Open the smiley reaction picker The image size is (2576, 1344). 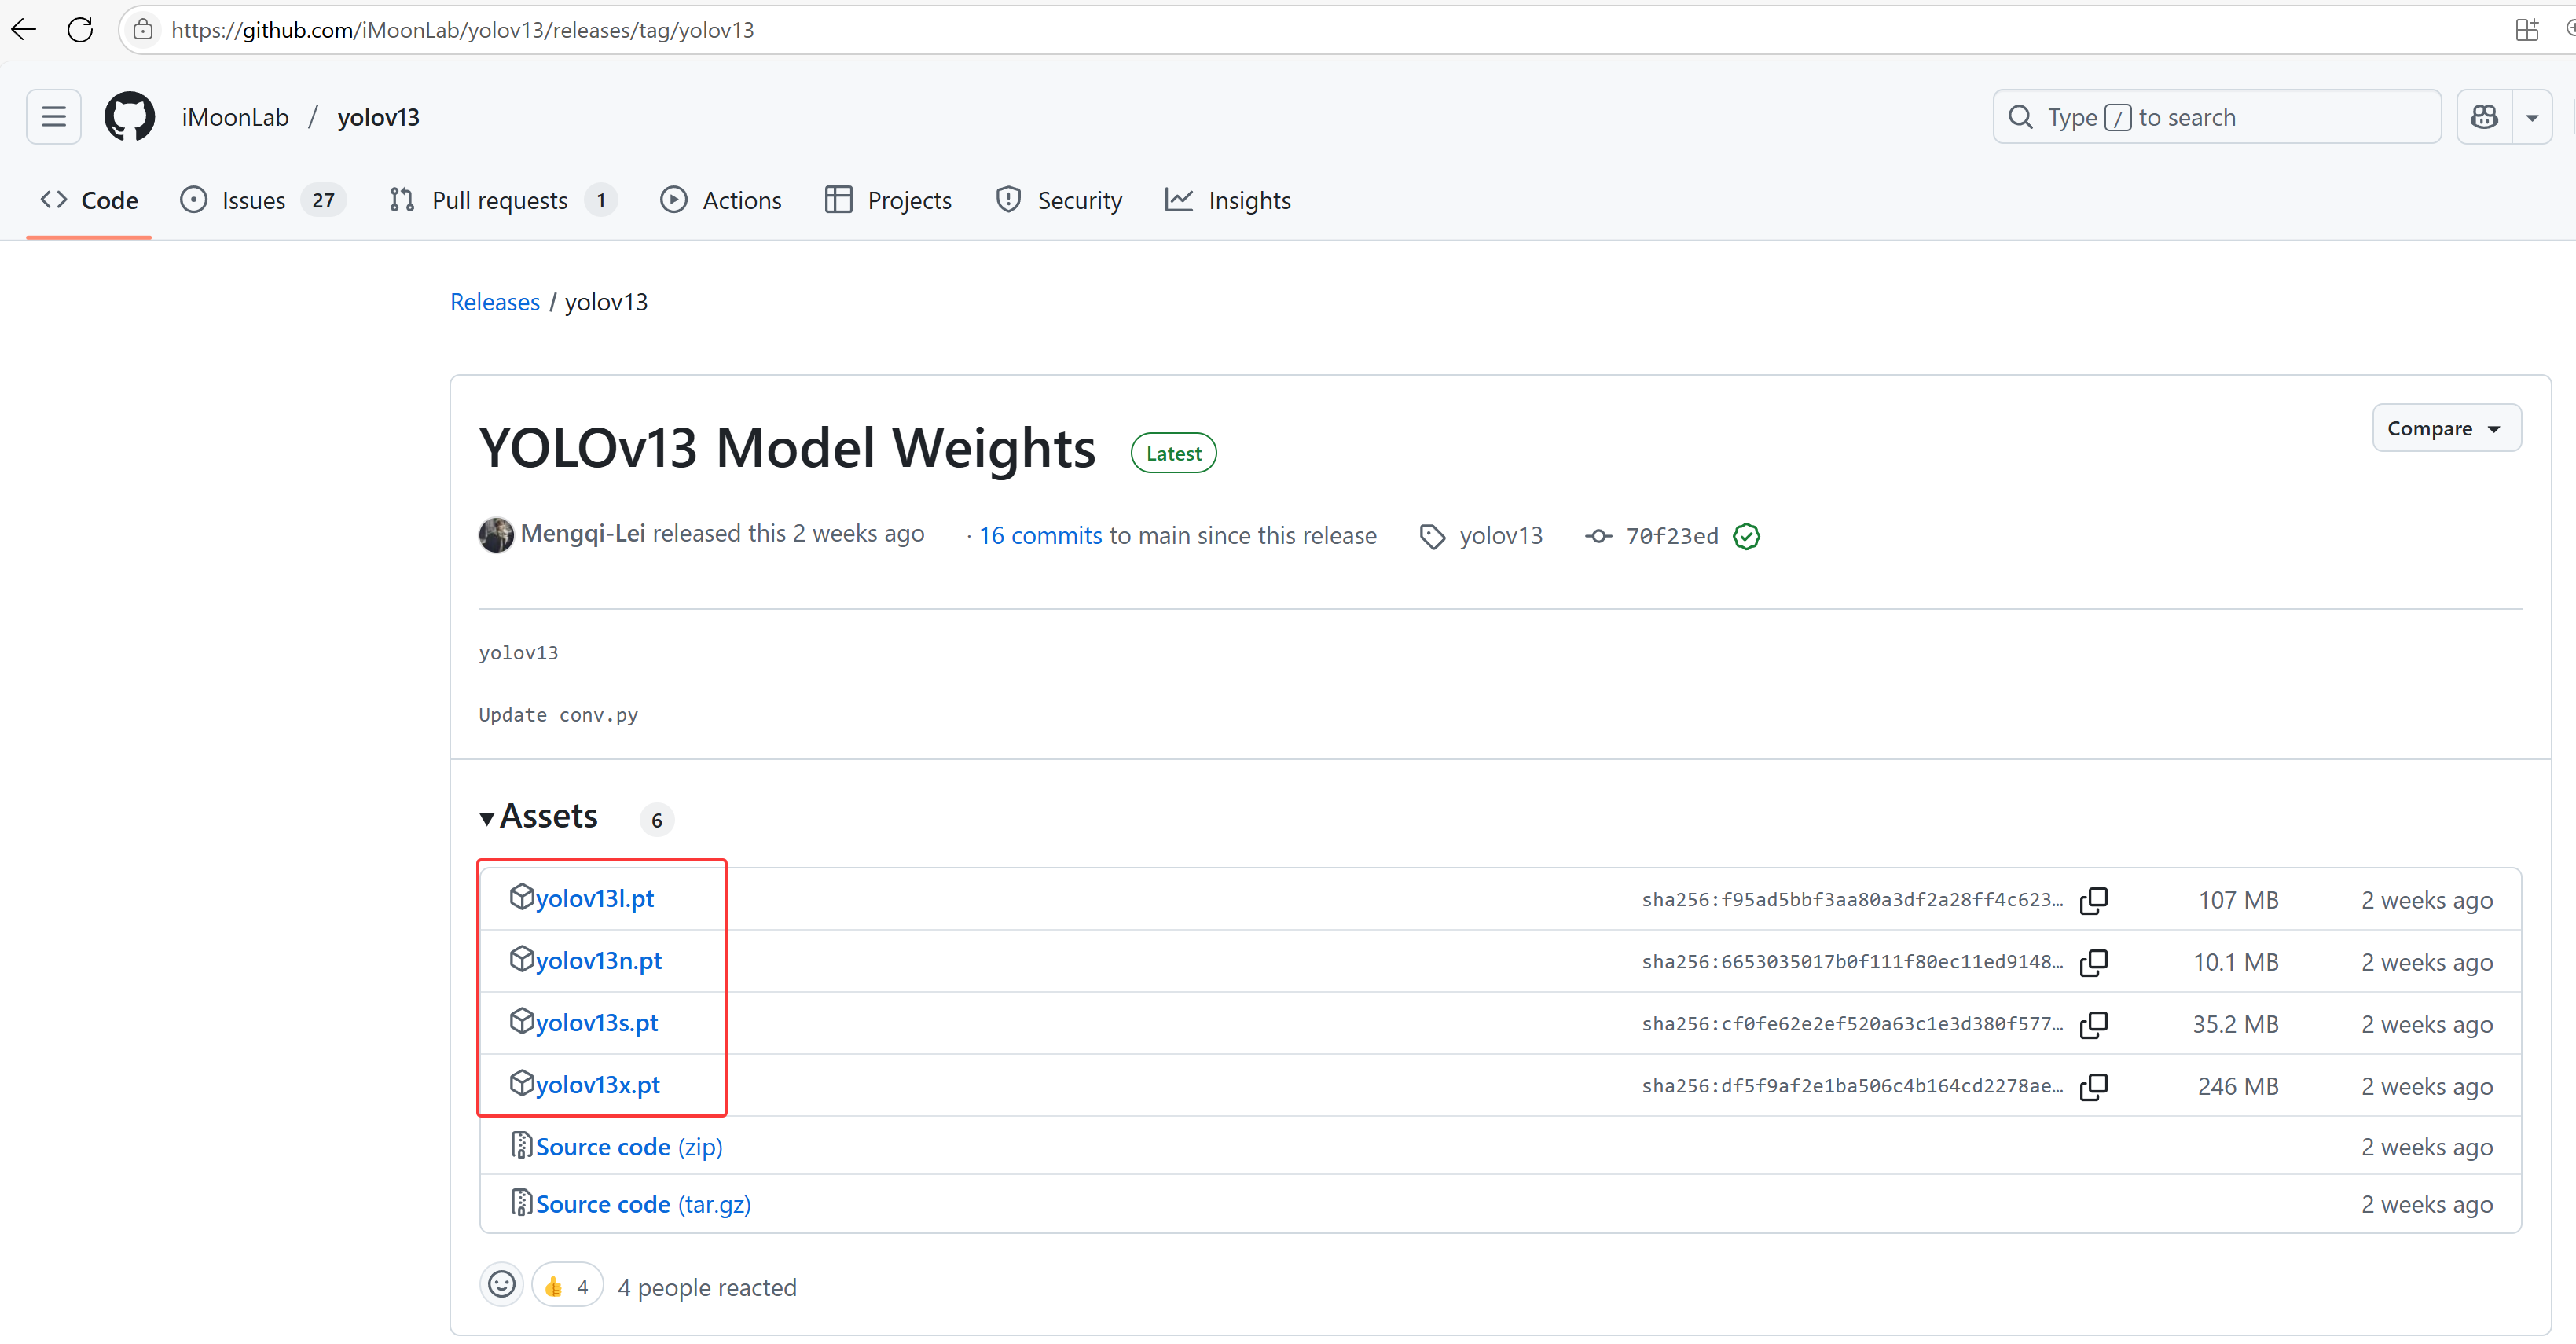click(502, 1284)
